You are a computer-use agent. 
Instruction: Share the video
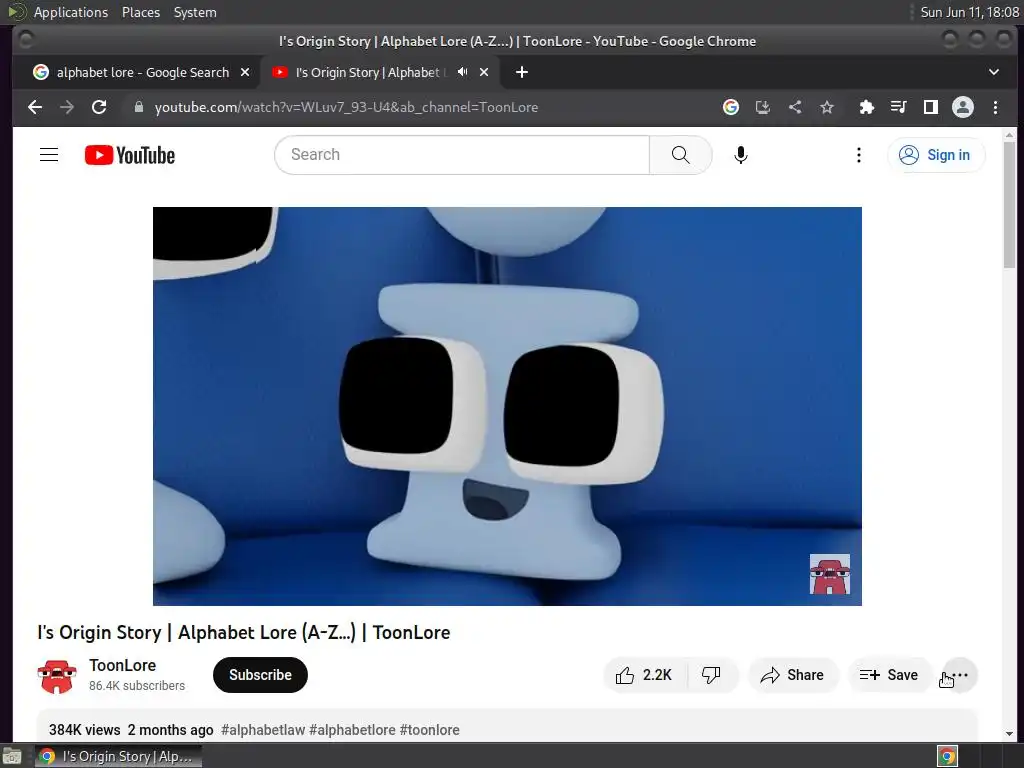coord(792,675)
